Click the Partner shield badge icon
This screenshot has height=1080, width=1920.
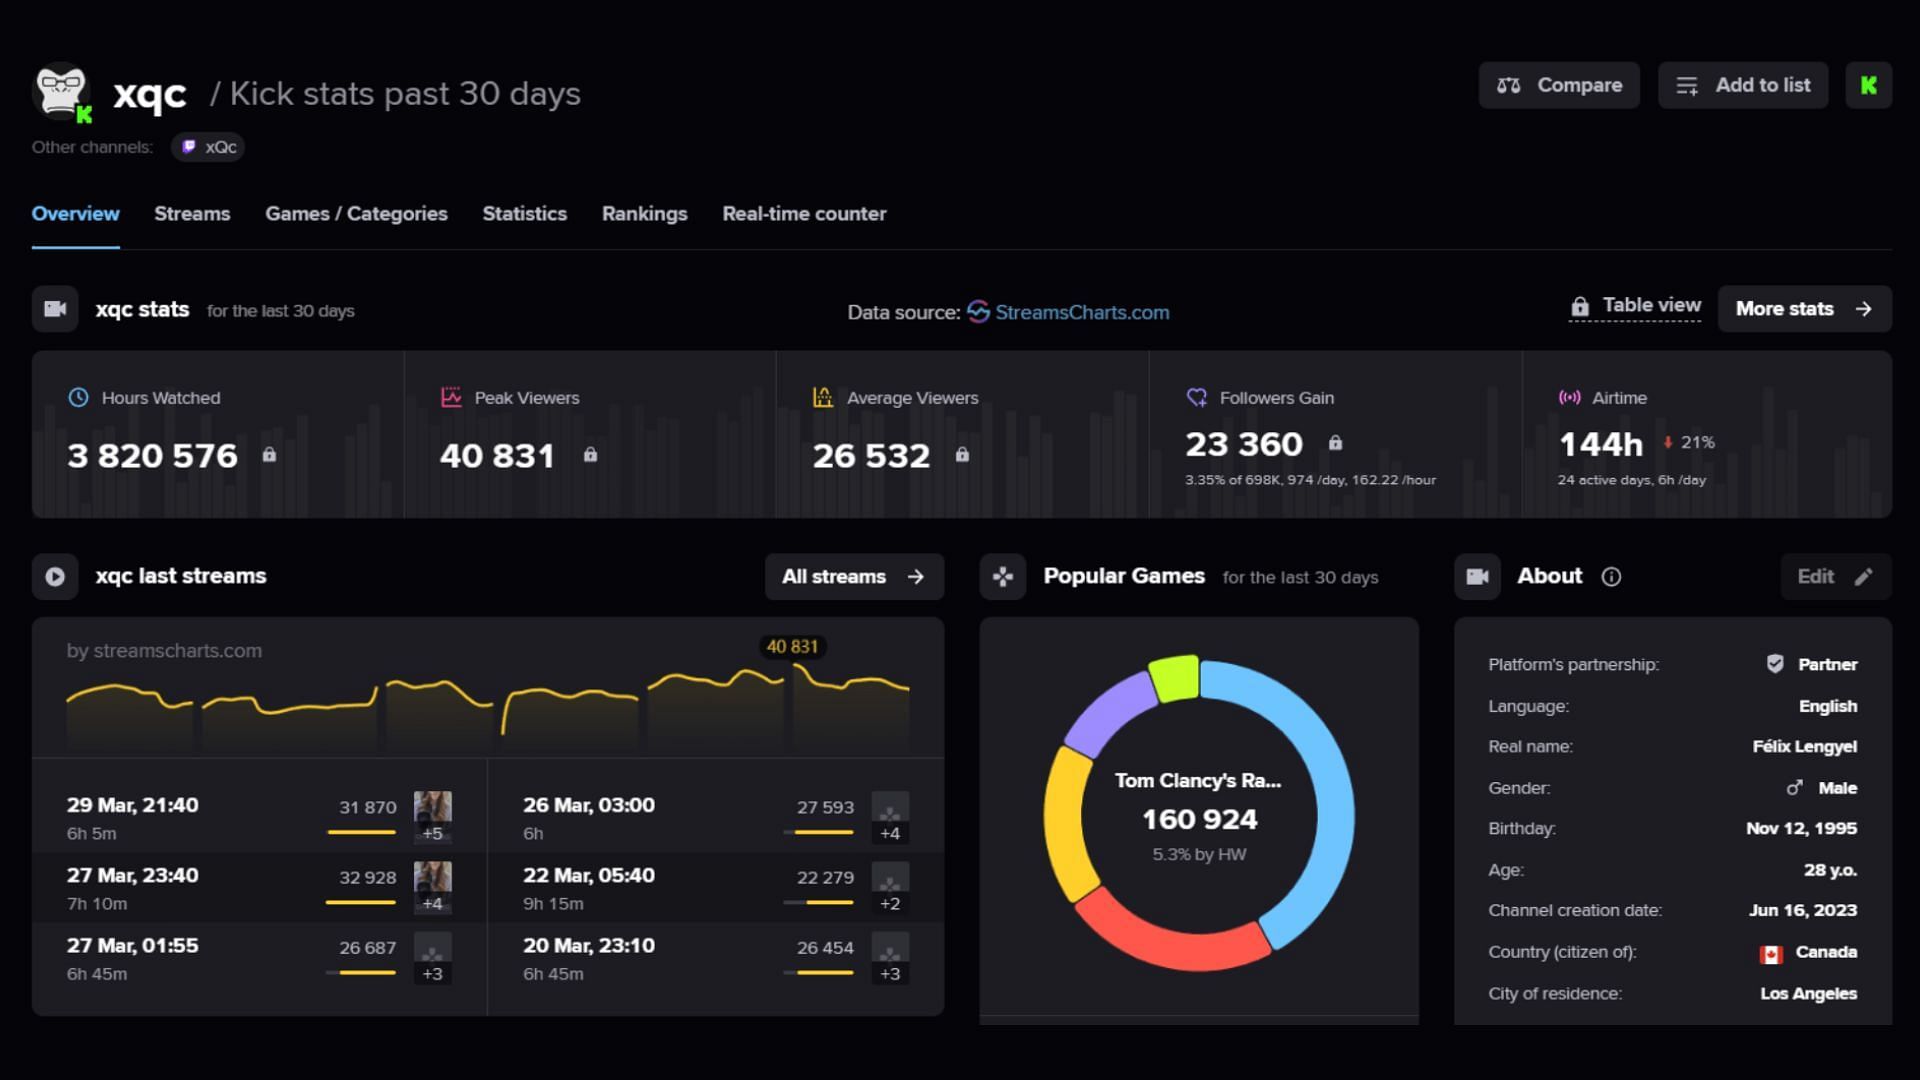pyautogui.click(x=1775, y=663)
